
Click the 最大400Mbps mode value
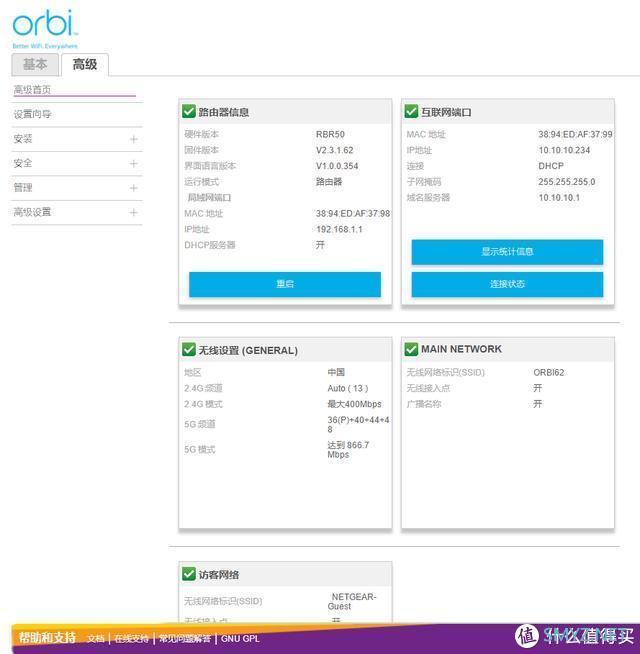tap(355, 404)
